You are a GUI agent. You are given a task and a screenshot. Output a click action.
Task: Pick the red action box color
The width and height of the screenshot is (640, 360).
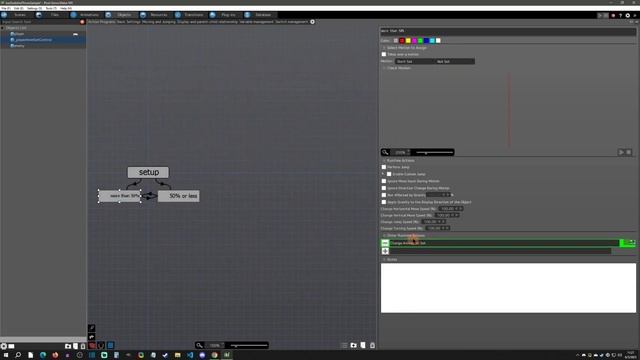402,40
